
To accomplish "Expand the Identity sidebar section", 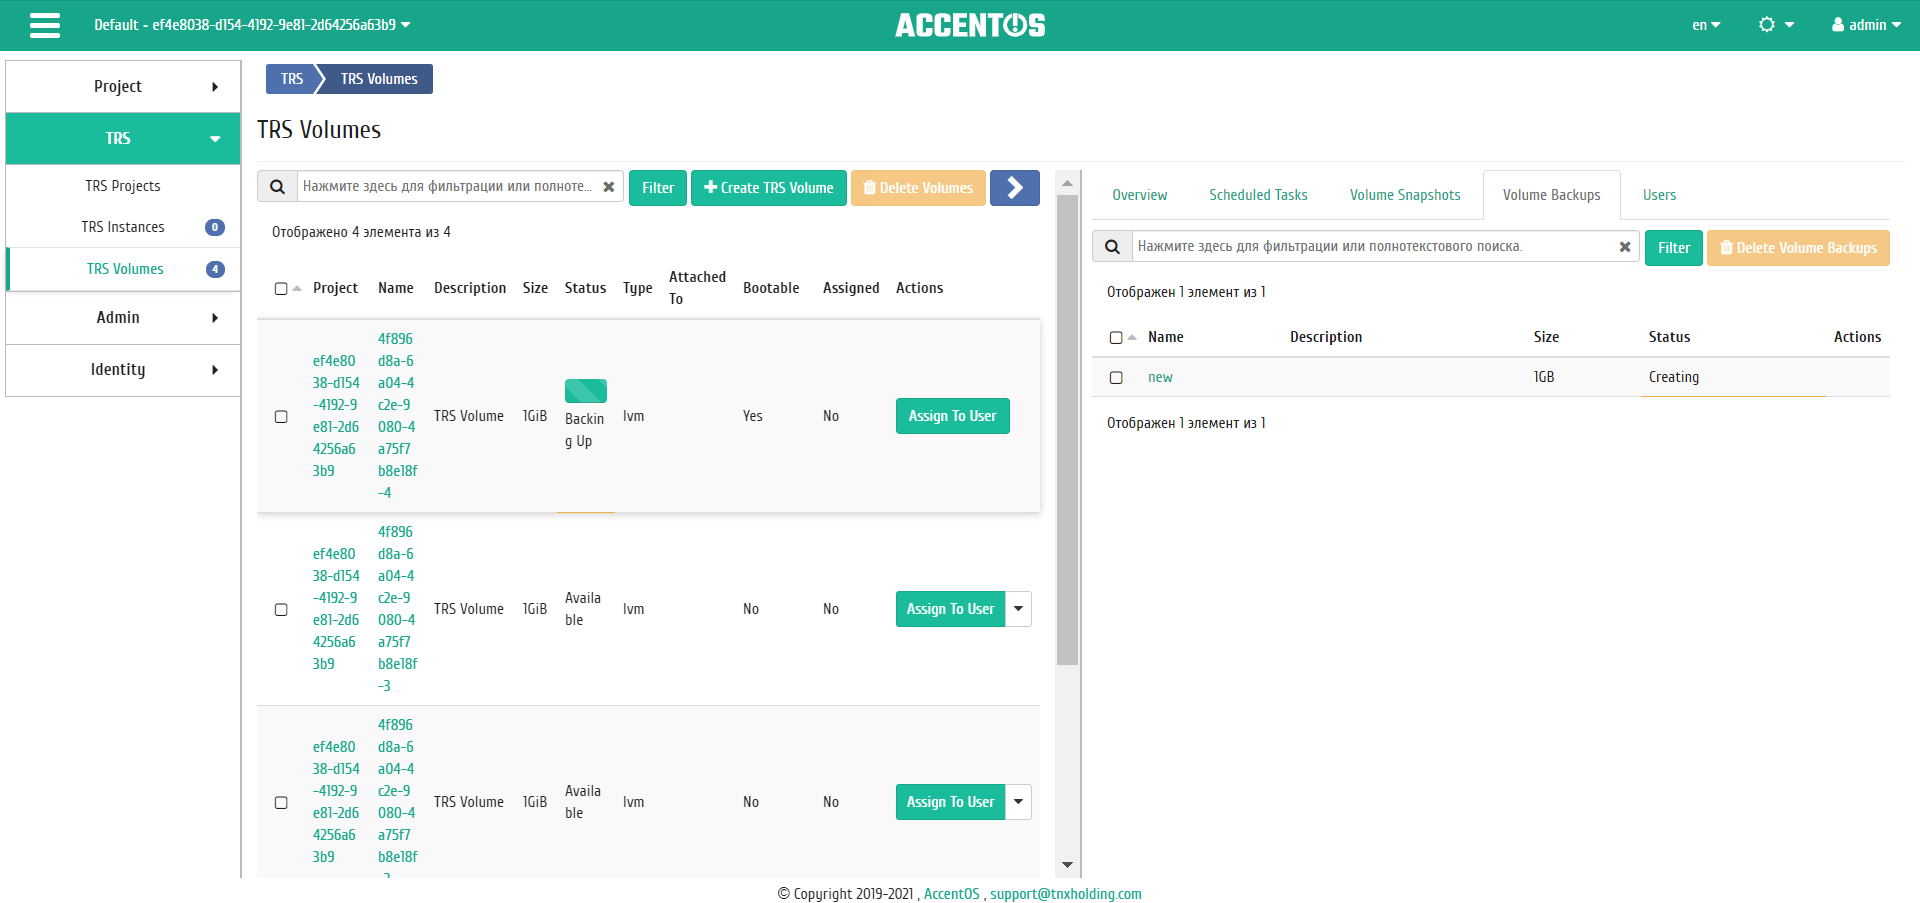I will [x=123, y=370].
